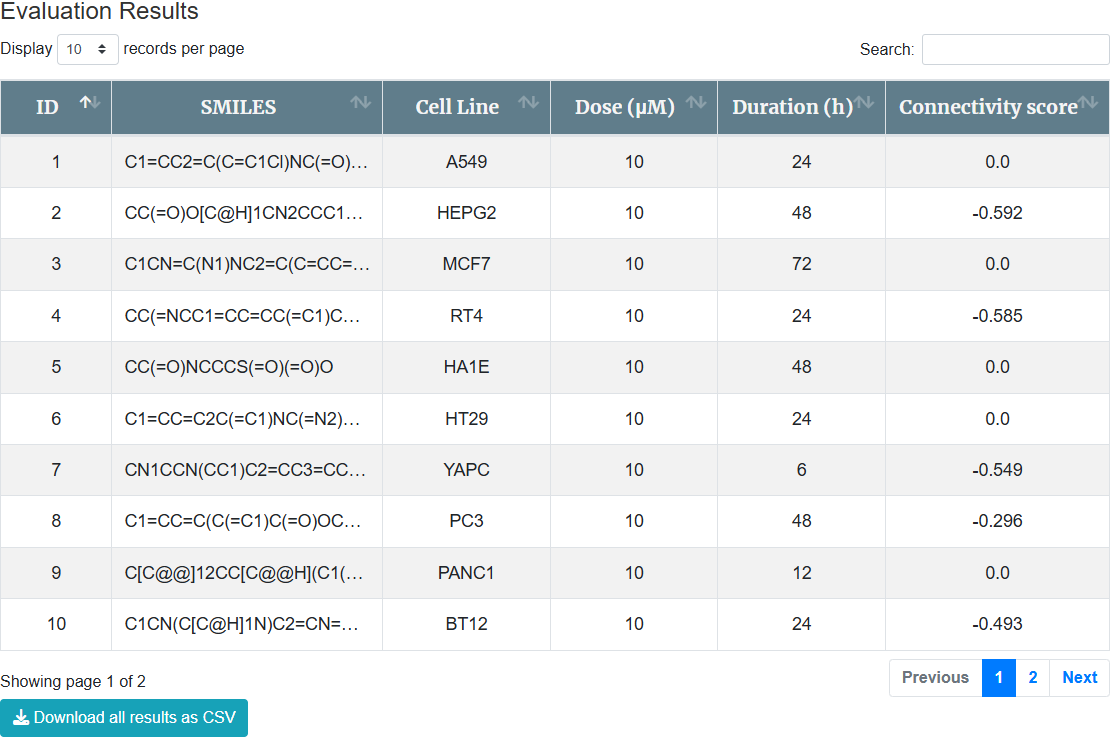The height and width of the screenshot is (739, 1111).
Task: Sort table by the ID column arrow
Action: coord(90,103)
